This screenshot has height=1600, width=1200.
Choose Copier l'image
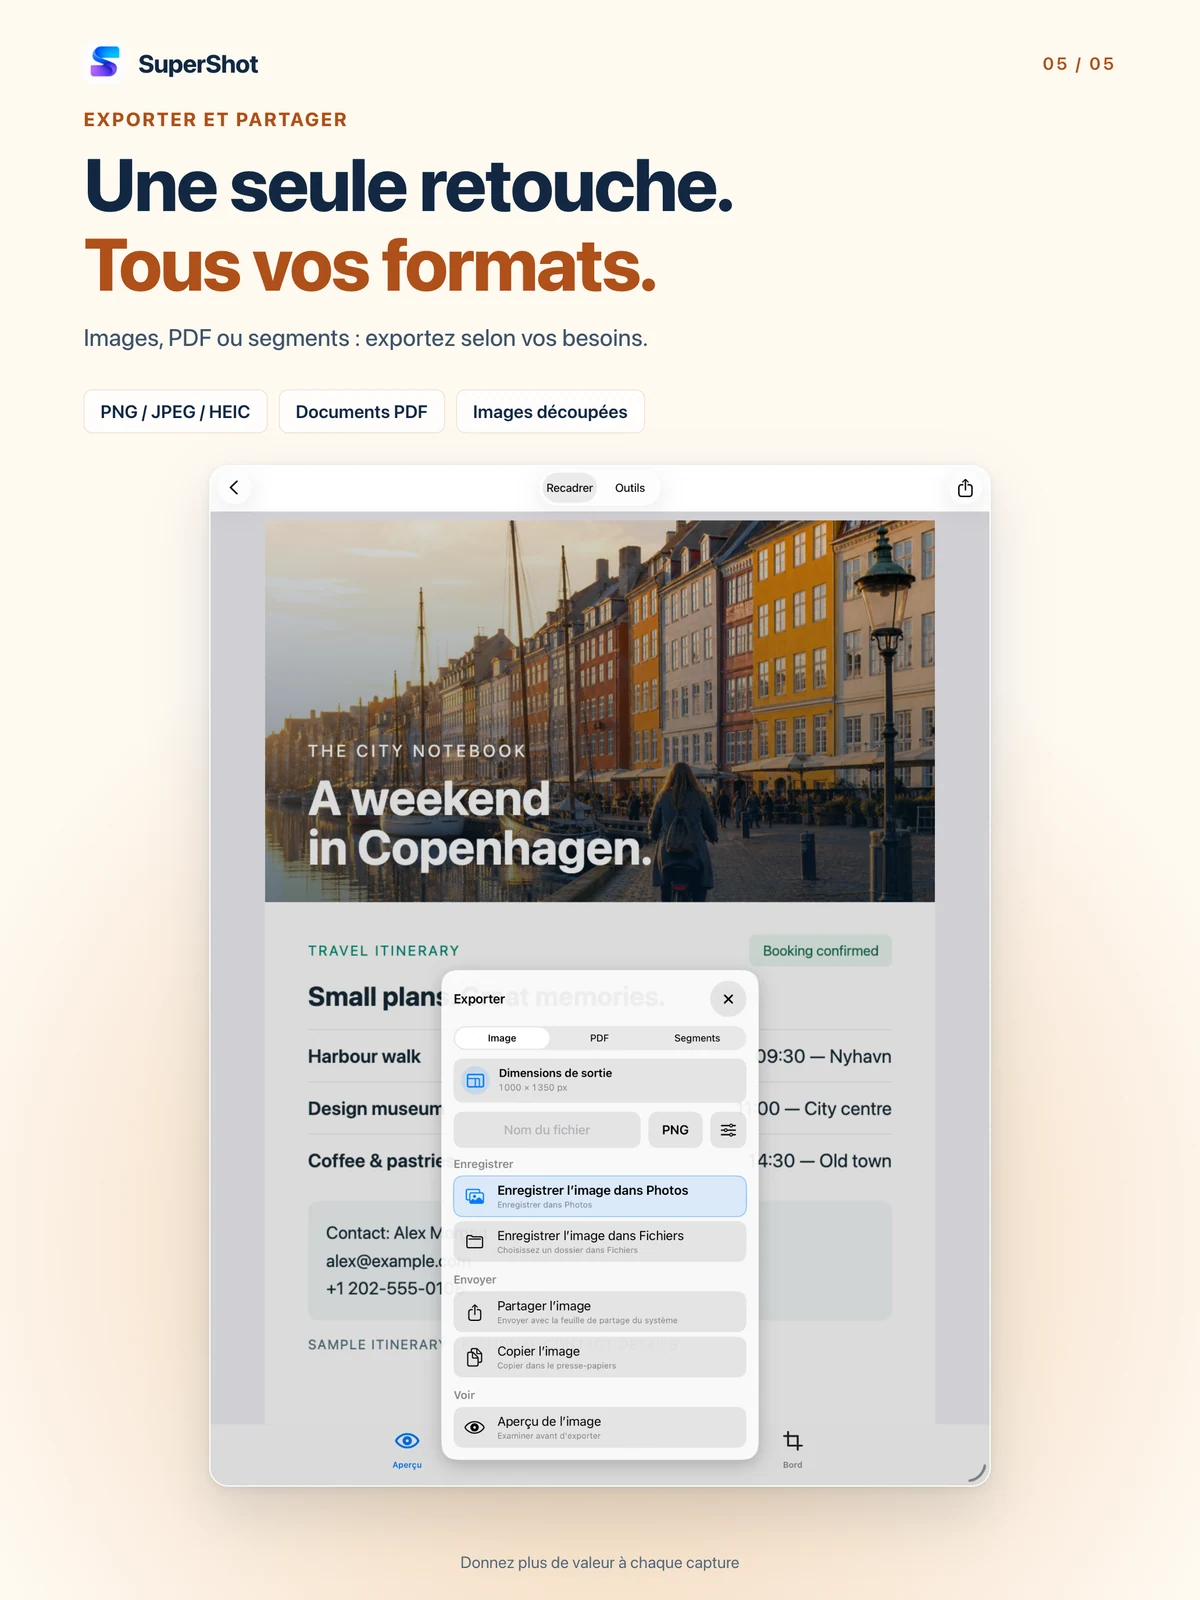click(600, 1357)
